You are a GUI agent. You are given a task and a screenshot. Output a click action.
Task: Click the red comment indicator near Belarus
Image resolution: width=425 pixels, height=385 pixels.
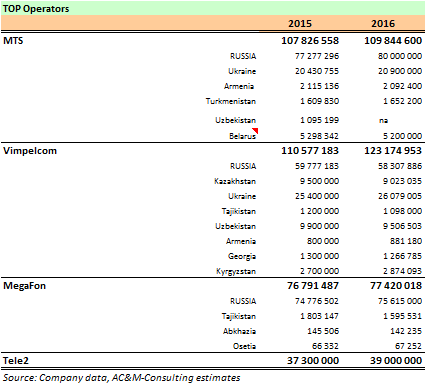pyautogui.click(x=256, y=130)
